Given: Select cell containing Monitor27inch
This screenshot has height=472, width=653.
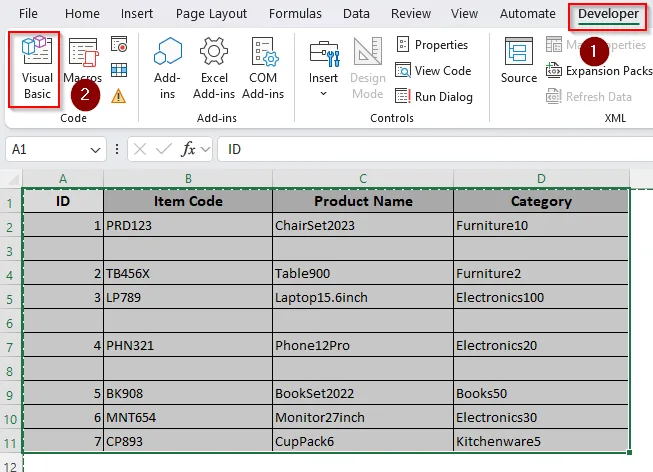Looking at the screenshot, I should click(363, 417).
